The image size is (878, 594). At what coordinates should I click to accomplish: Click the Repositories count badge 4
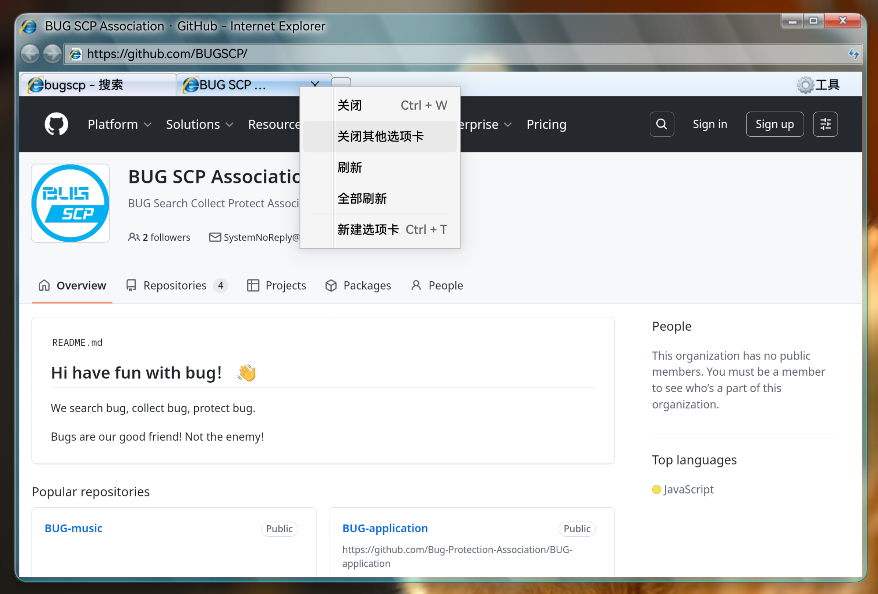click(221, 286)
